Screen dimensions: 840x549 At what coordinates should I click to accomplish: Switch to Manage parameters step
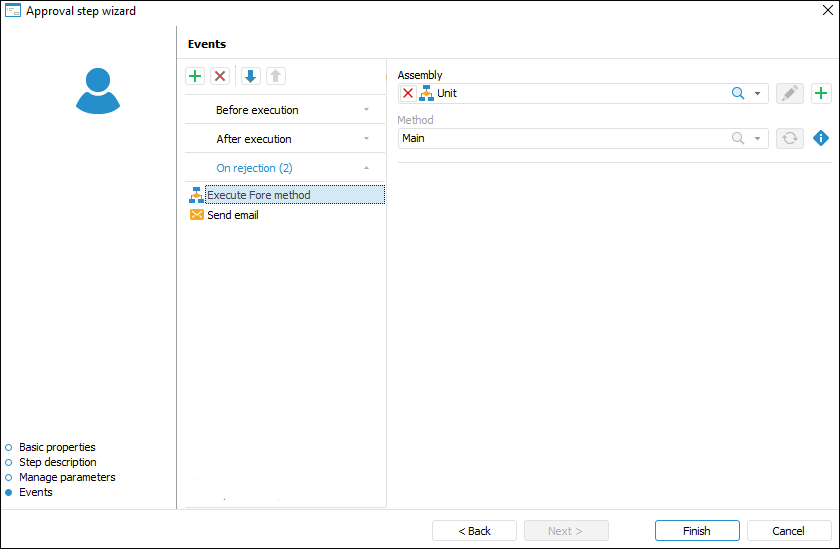click(67, 477)
